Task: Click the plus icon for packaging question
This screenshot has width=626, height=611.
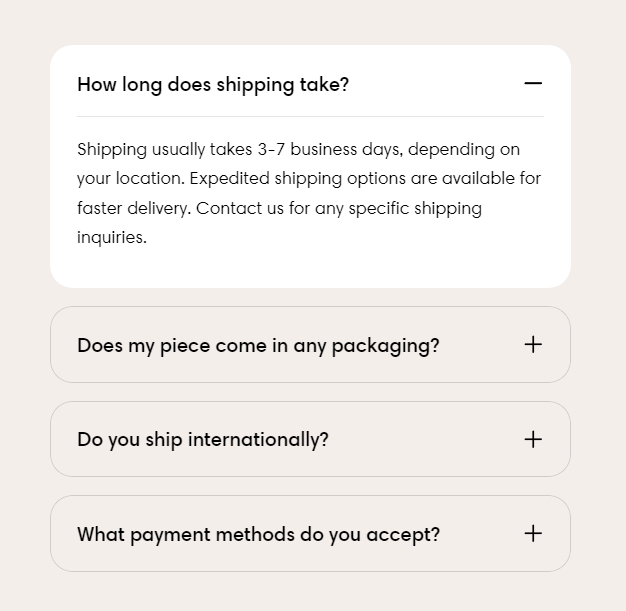Action: click(533, 344)
